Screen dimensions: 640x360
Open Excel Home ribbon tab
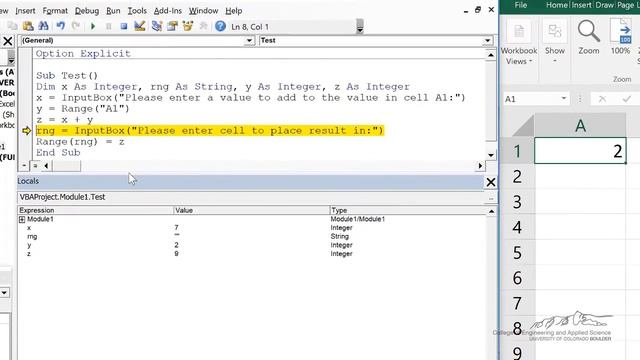coord(557,5)
